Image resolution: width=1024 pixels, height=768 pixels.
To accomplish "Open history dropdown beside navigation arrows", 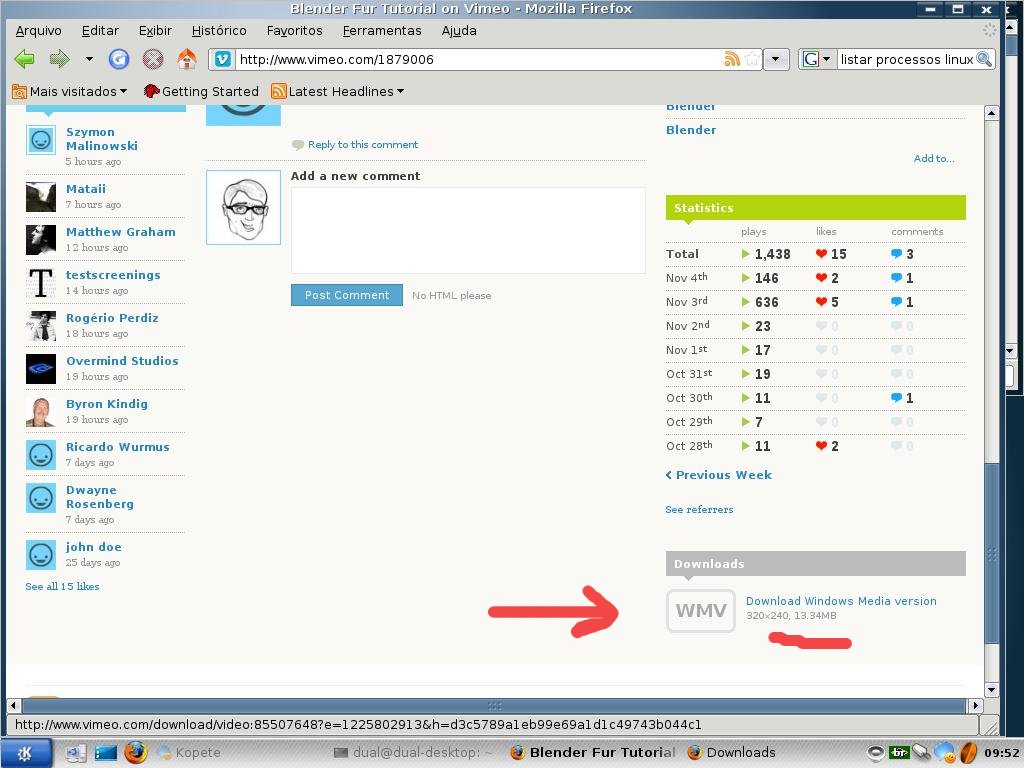I will (x=89, y=59).
